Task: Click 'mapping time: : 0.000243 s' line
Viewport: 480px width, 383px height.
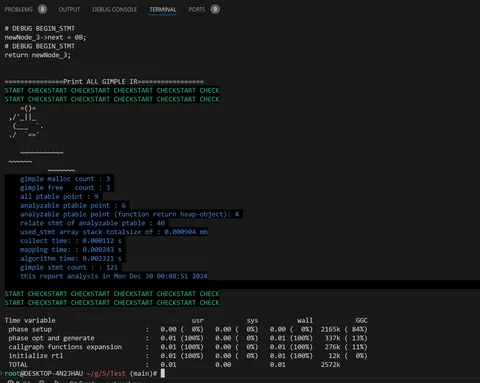Action: pos(71,250)
